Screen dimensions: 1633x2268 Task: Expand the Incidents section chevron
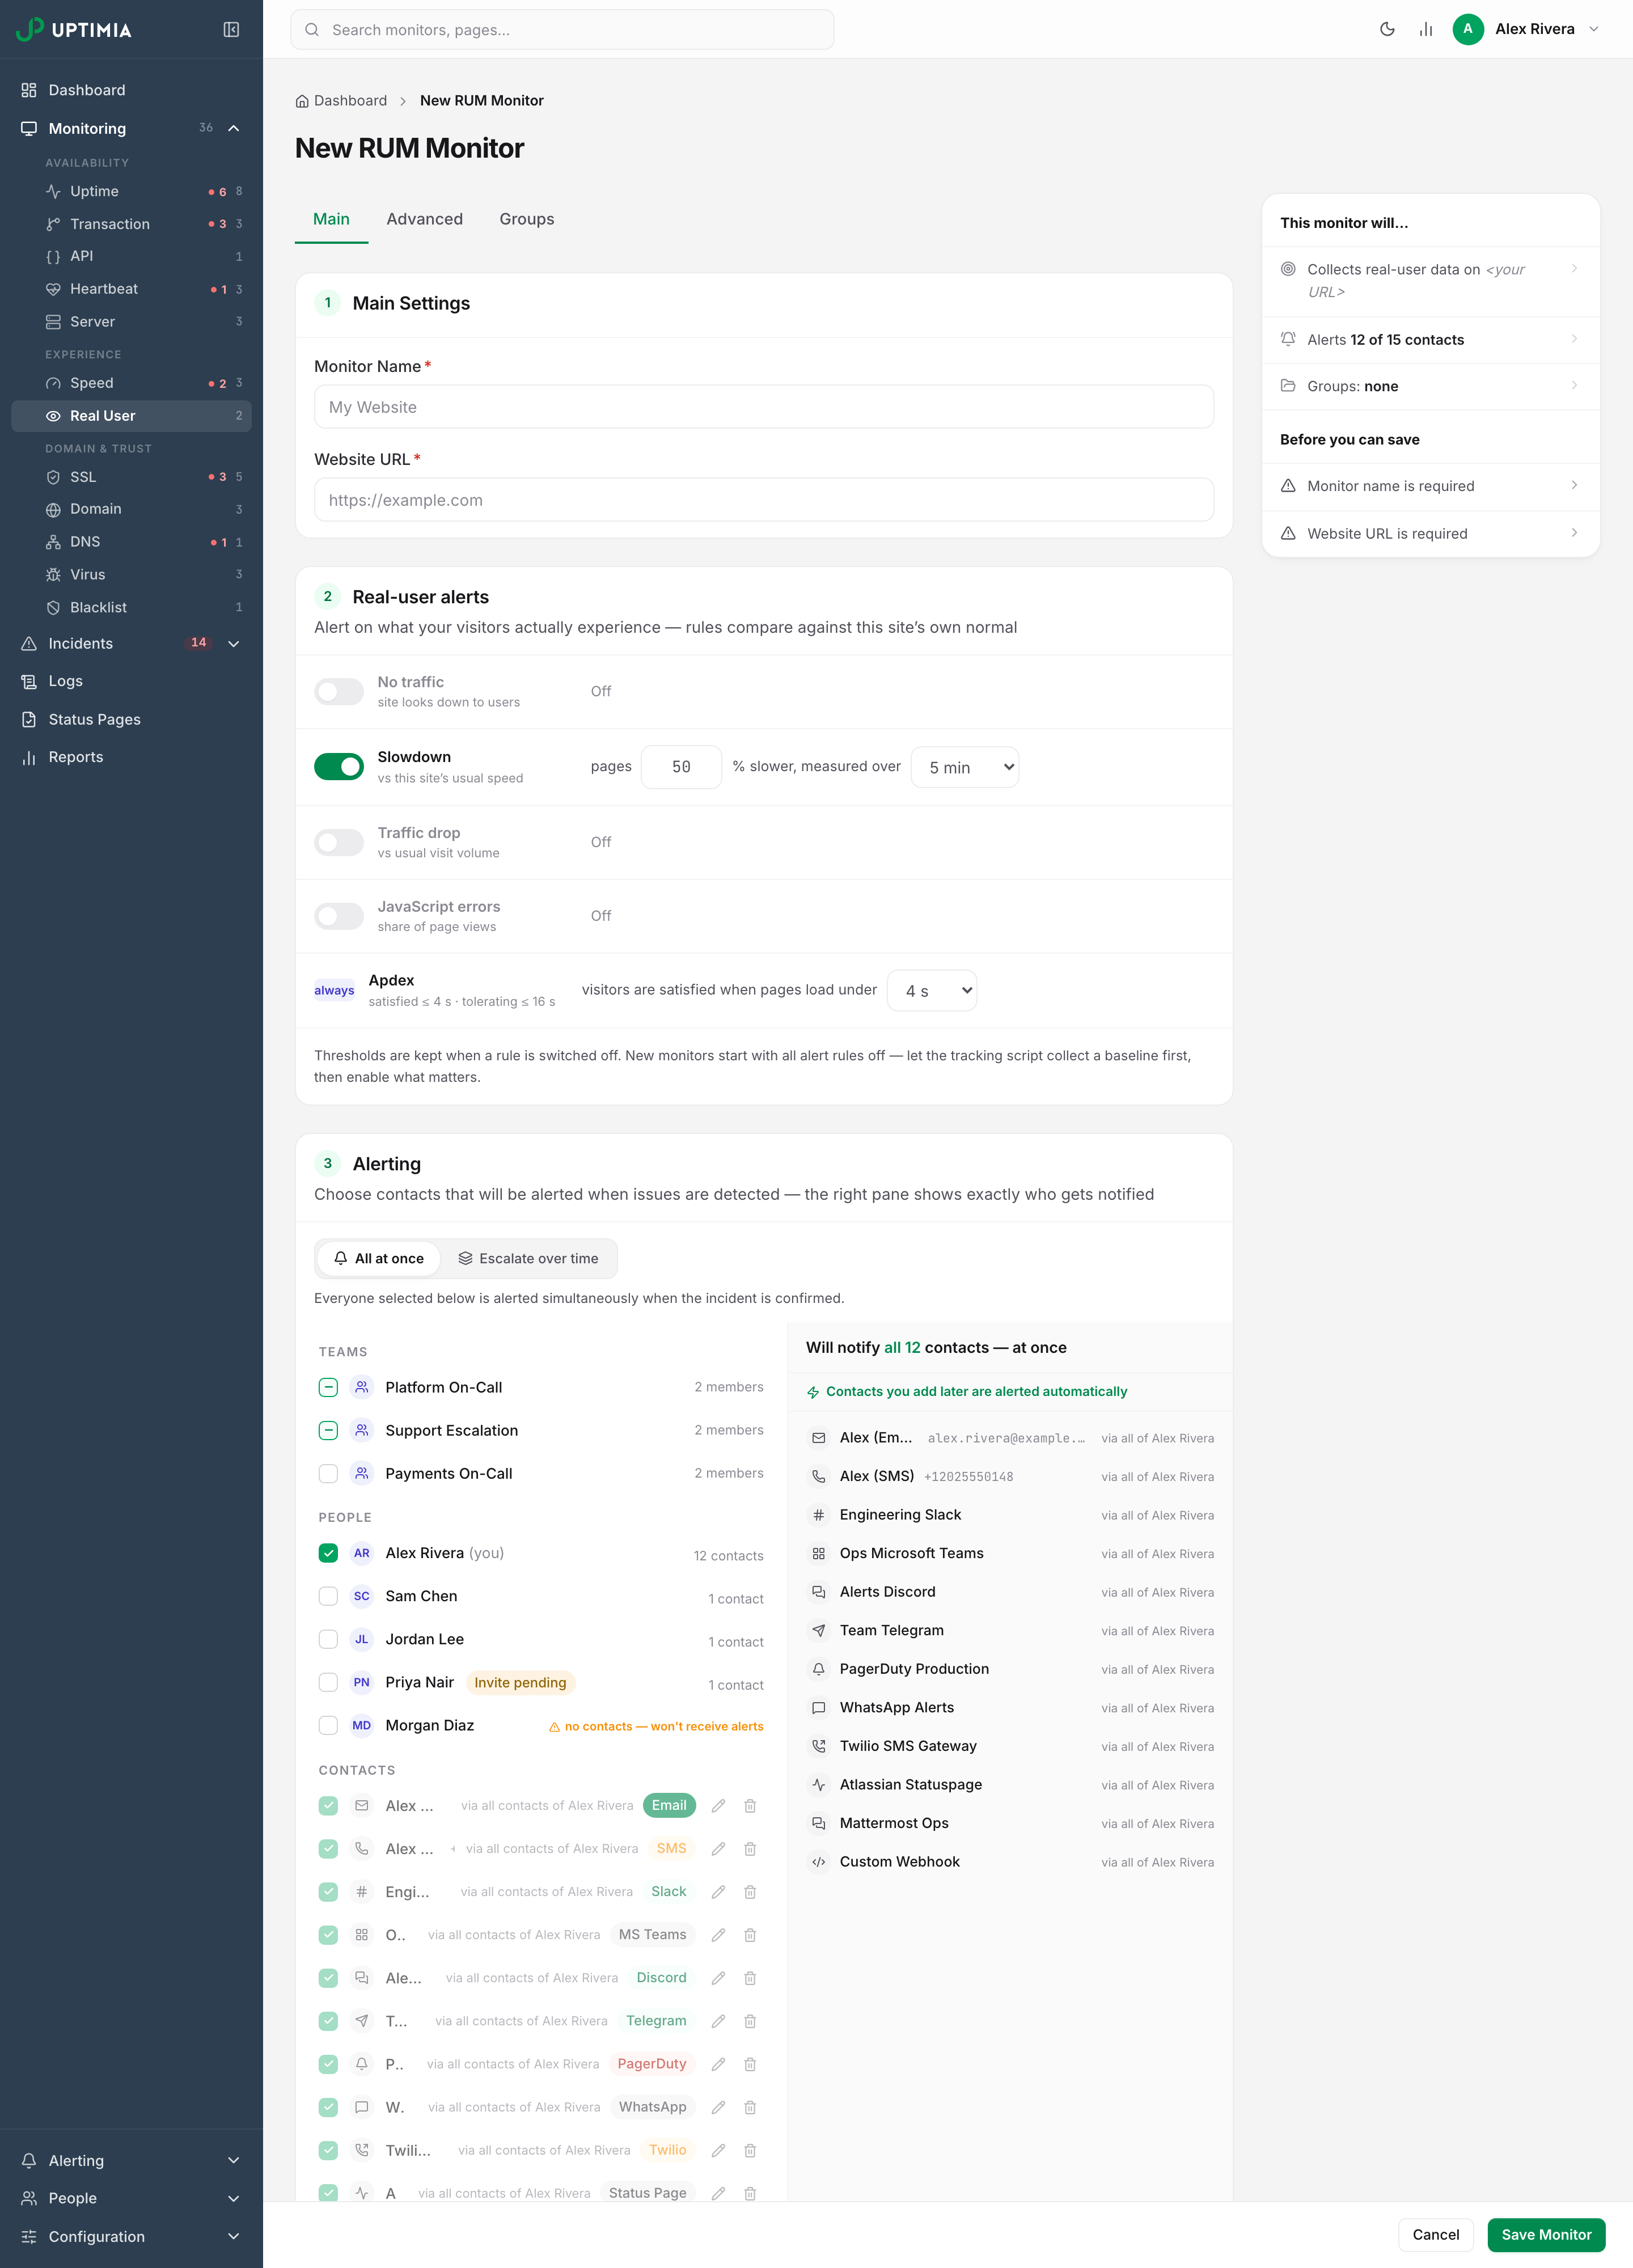[234, 644]
